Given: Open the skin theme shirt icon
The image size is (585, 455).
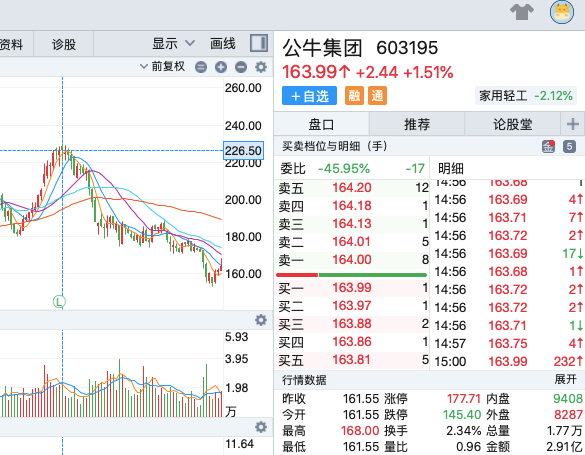Looking at the screenshot, I should point(522,12).
